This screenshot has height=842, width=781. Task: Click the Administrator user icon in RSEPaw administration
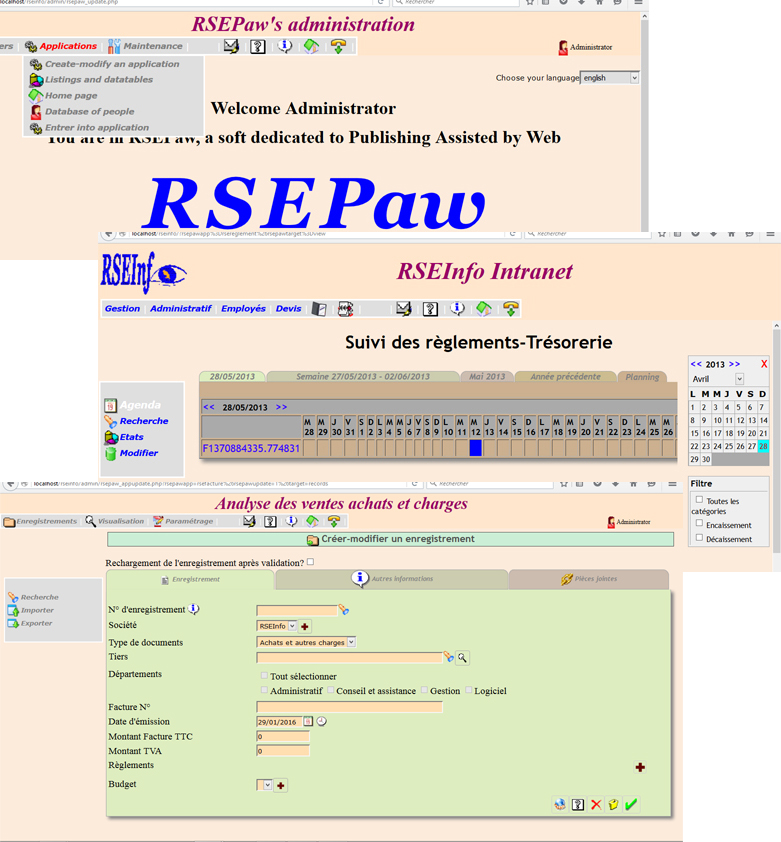point(563,48)
